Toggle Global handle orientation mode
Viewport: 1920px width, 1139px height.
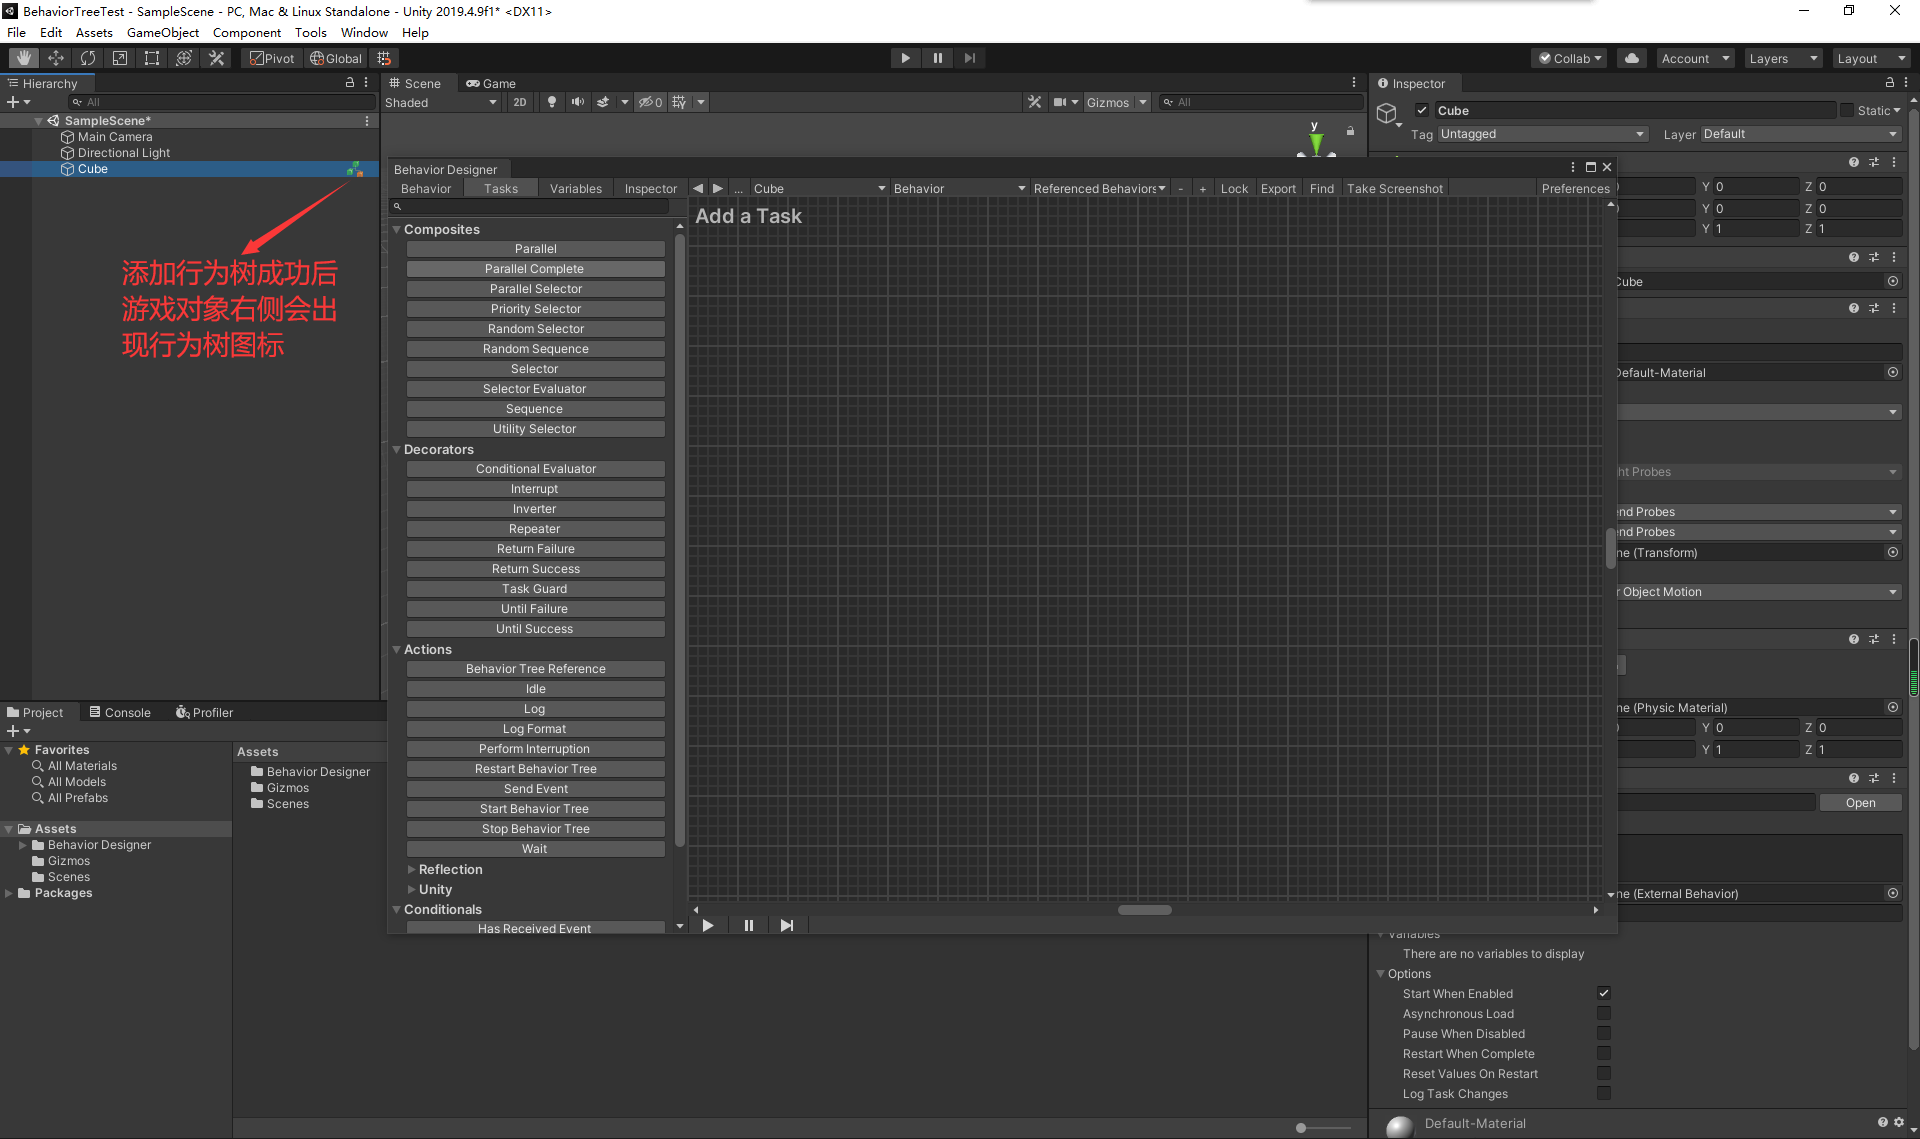pos(336,57)
